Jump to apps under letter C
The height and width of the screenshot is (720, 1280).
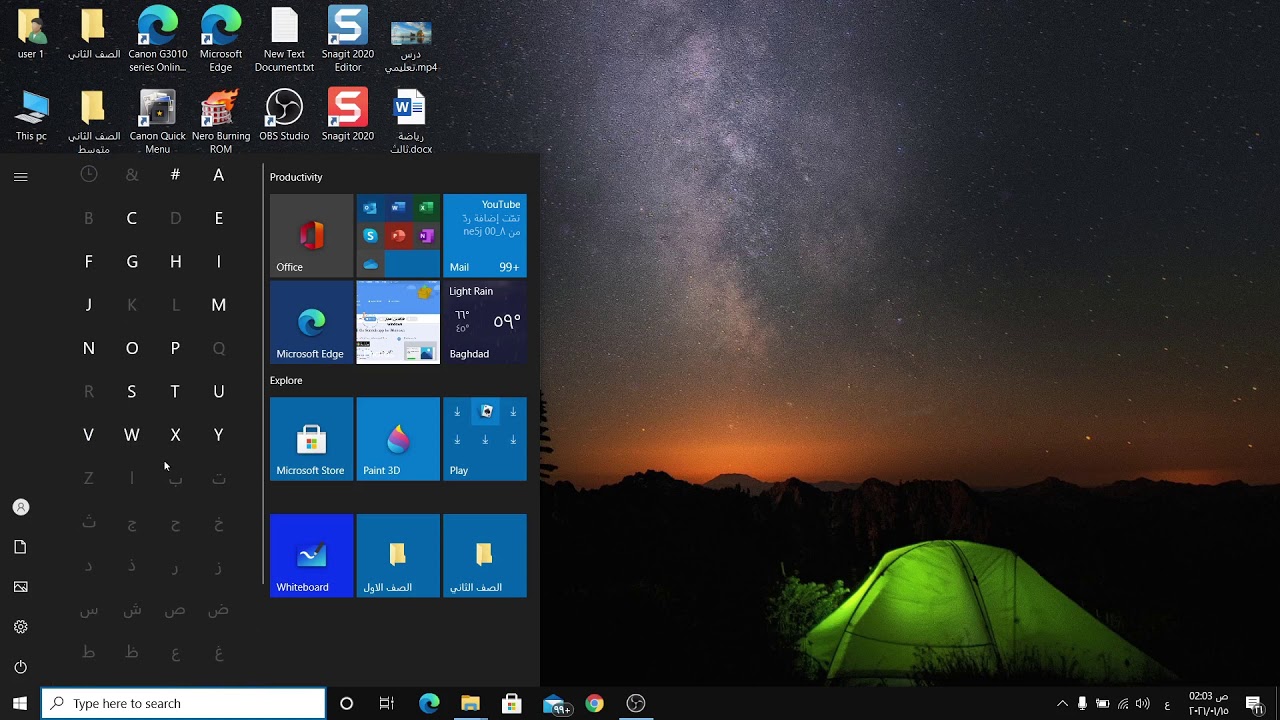pos(132,218)
